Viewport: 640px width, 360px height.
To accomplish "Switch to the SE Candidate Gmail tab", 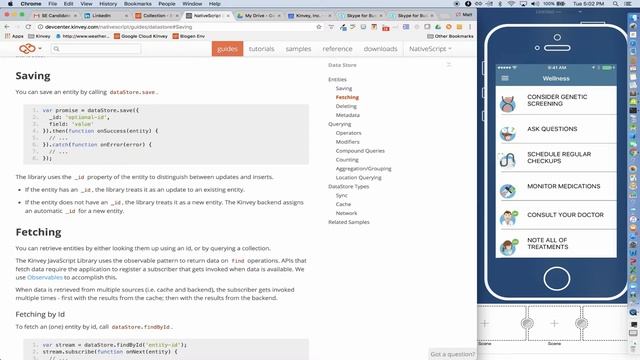I will pos(55,16).
